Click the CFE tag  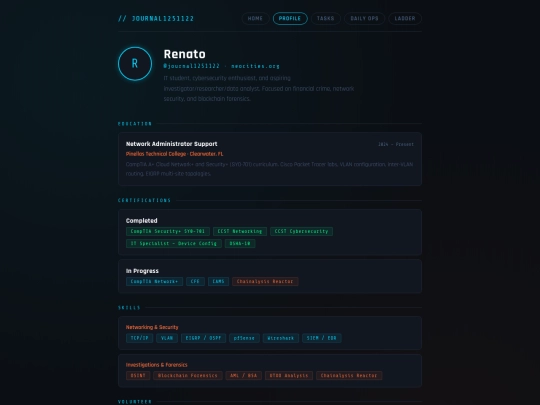click(195, 281)
